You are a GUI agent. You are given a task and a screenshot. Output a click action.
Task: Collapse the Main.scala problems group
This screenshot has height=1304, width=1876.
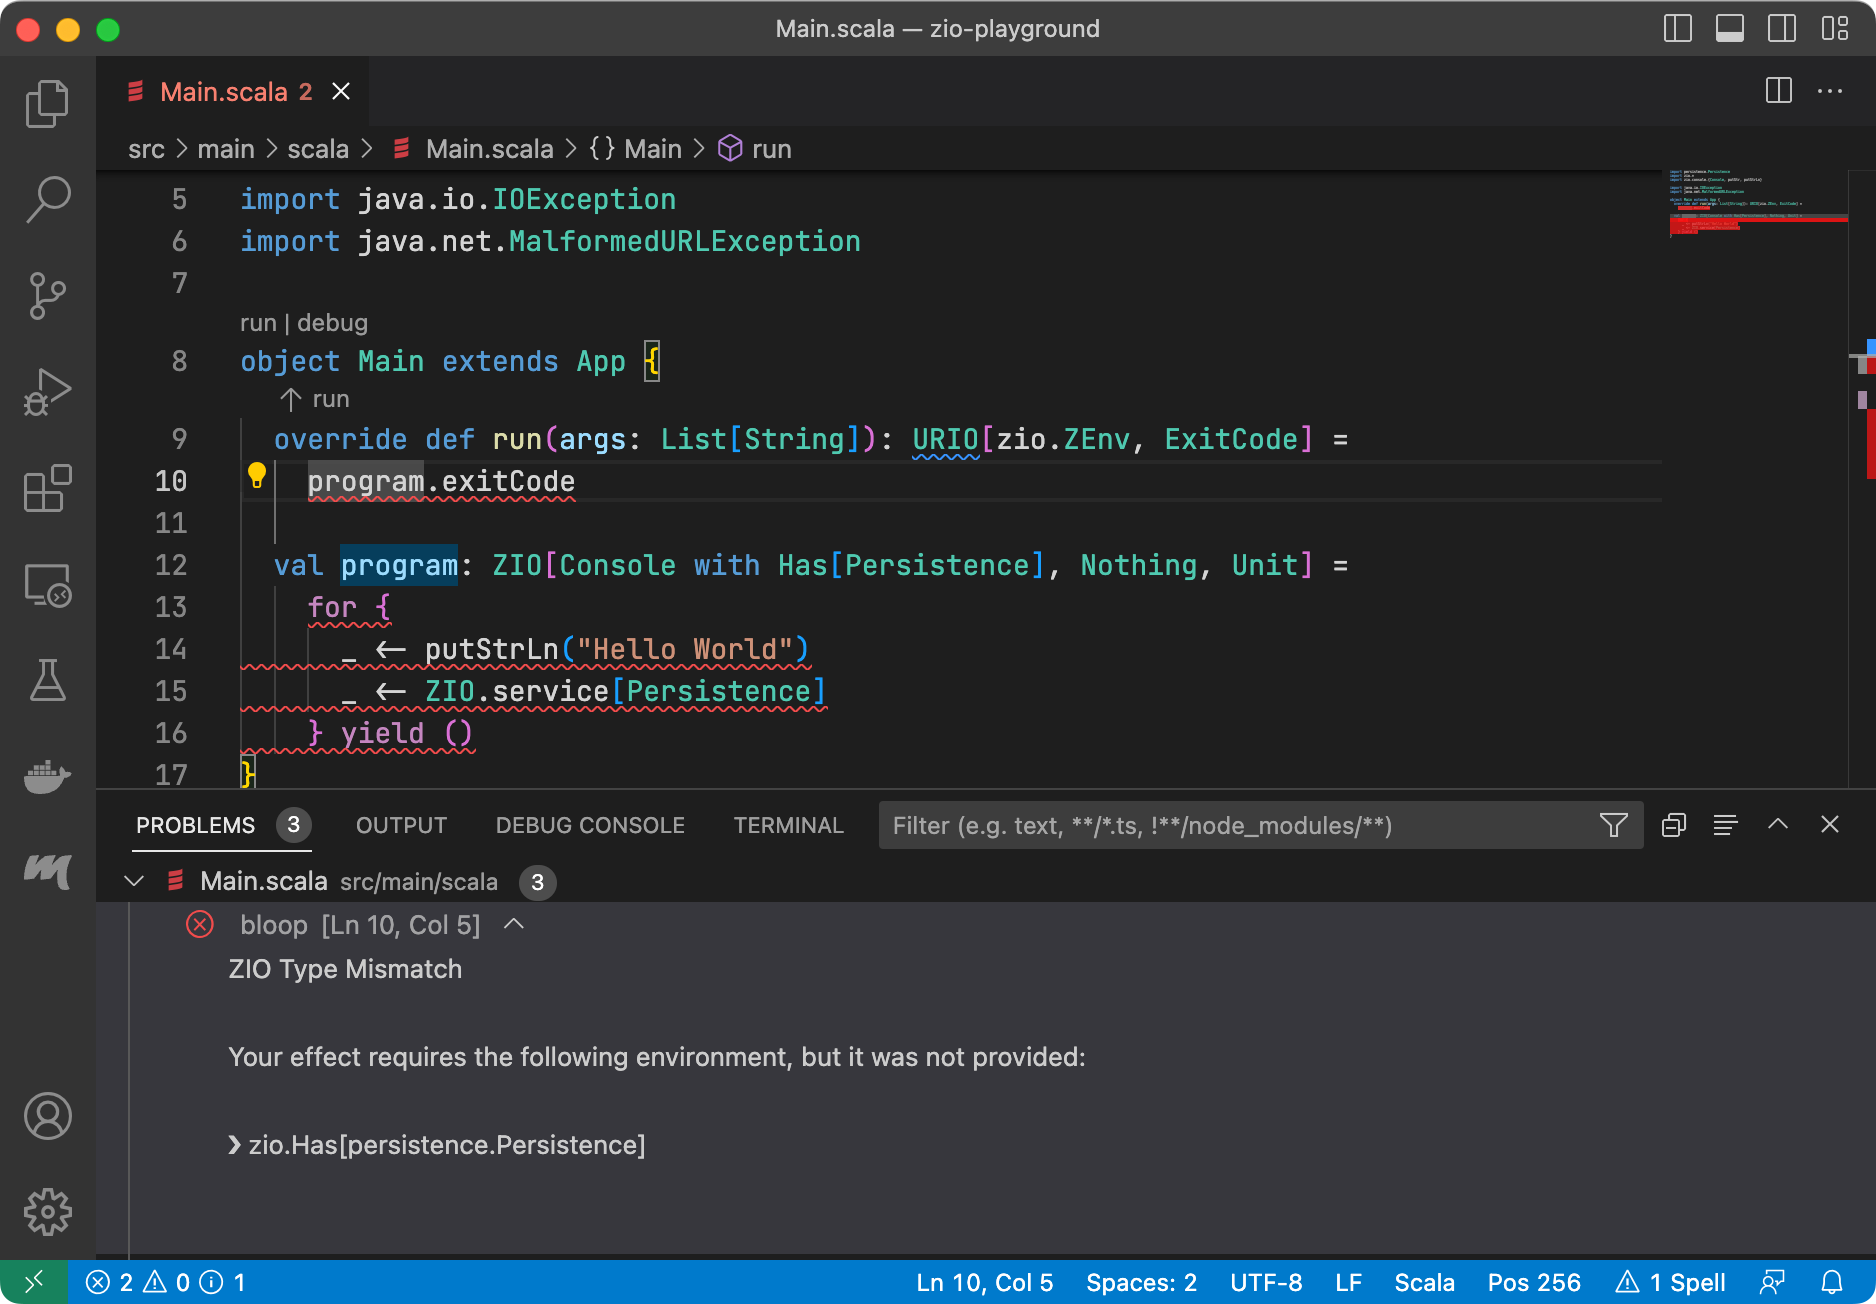tap(134, 881)
